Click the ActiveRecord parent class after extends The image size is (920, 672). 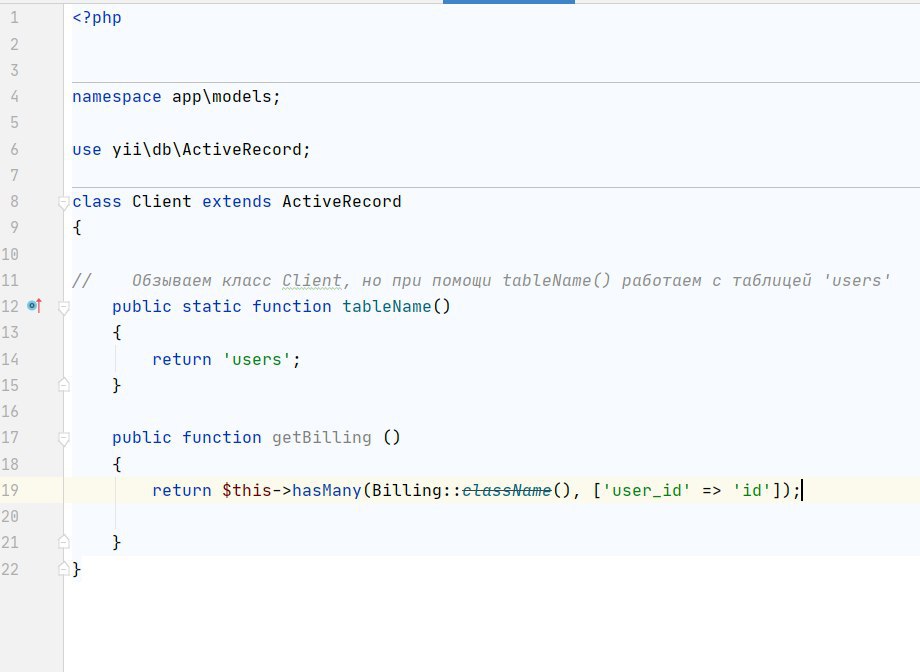[x=342, y=201]
